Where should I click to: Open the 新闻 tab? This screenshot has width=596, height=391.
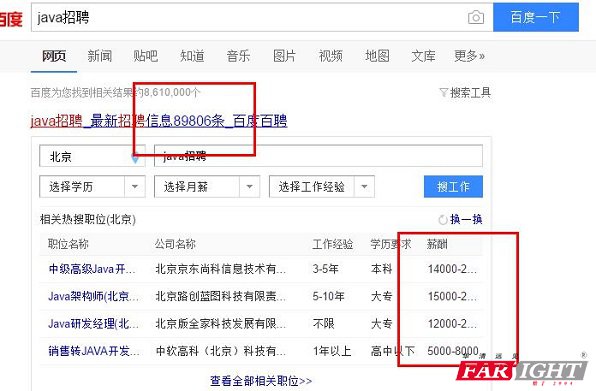coord(100,56)
